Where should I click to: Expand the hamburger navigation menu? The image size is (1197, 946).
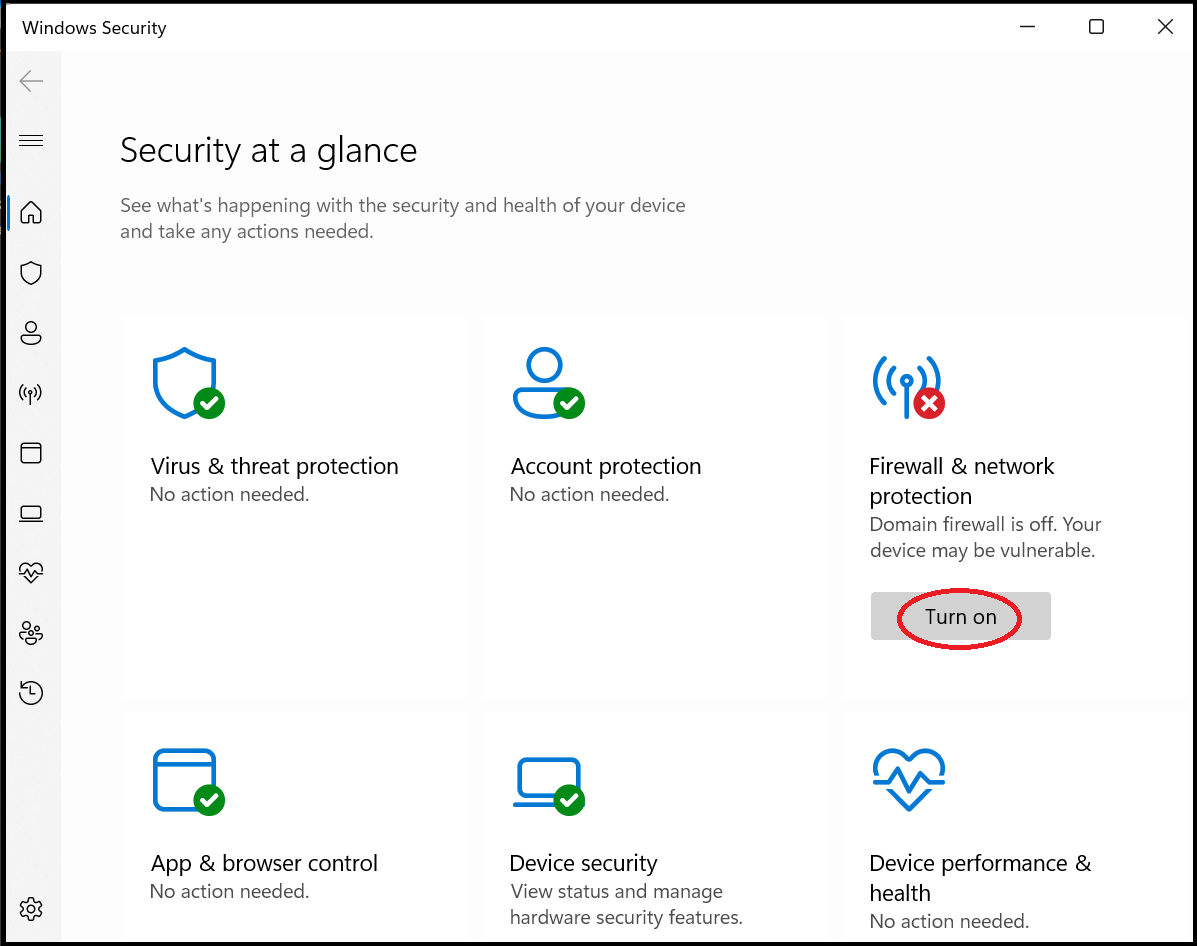coord(31,140)
